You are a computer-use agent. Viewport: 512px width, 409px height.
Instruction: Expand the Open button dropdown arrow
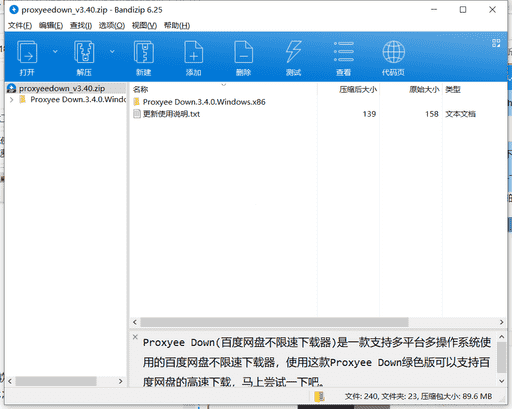tap(55, 51)
